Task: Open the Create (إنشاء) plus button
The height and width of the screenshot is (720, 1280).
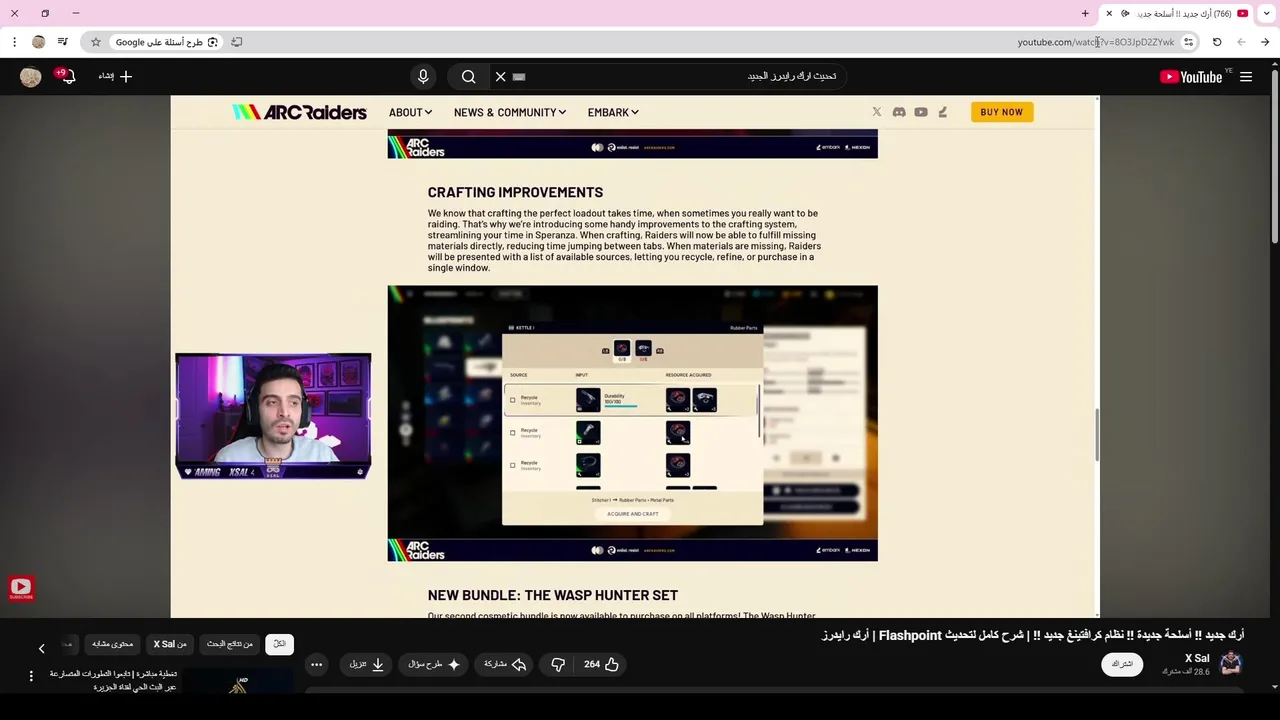Action: point(116,77)
